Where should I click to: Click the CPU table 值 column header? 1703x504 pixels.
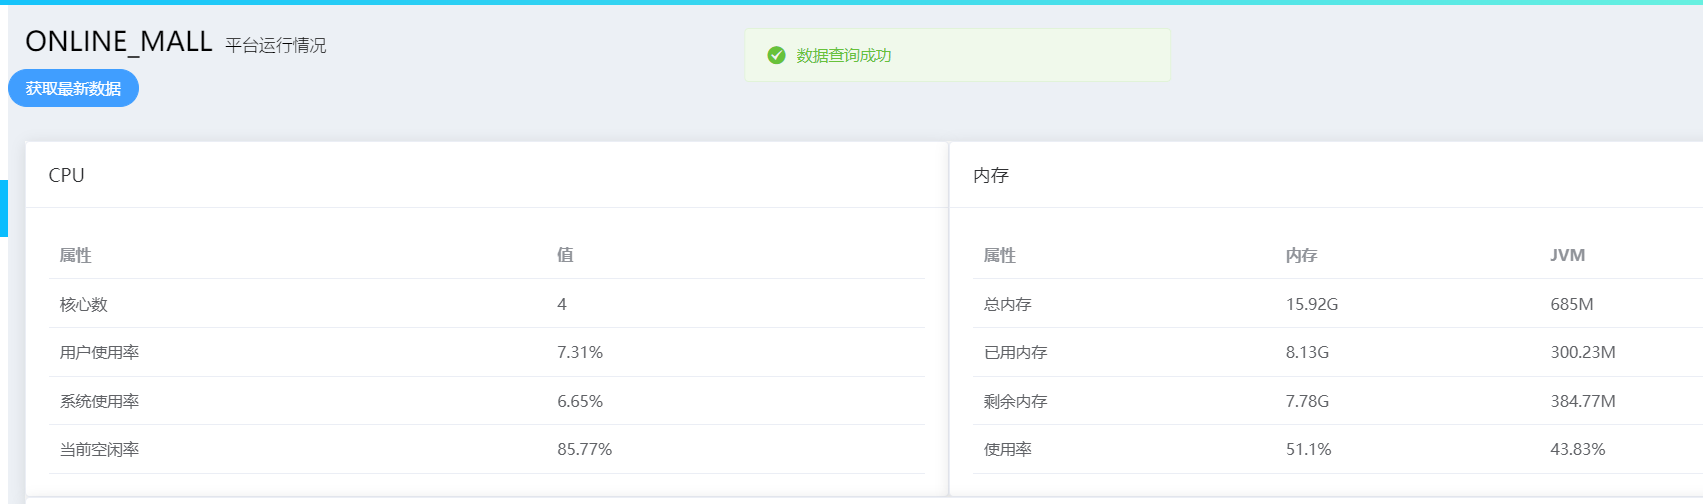tap(565, 255)
